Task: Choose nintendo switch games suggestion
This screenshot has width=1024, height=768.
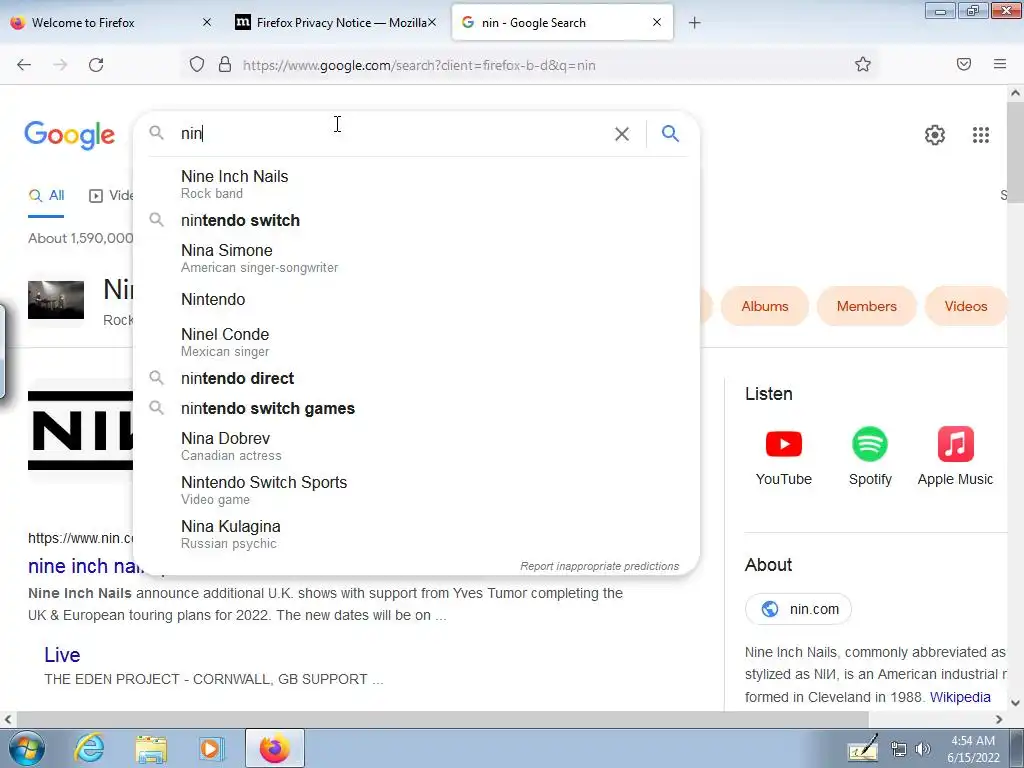Action: coord(417,408)
